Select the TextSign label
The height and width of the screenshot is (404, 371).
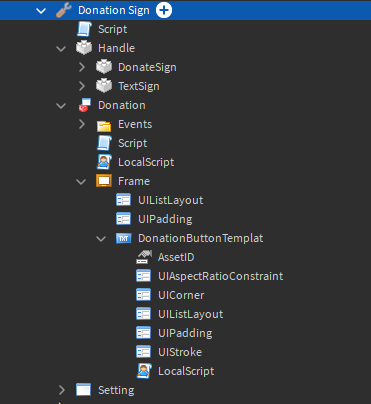(x=139, y=86)
